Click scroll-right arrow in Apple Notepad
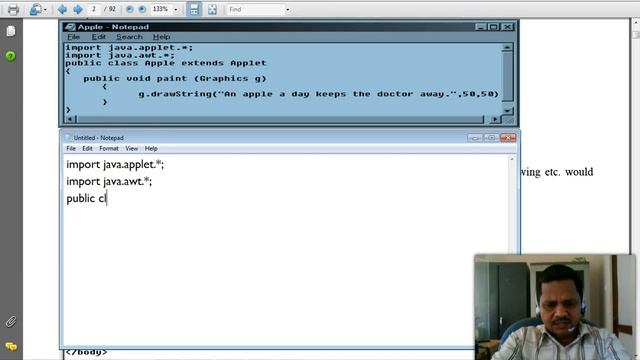This screenshot has height=360, width=640. [495, 119]
